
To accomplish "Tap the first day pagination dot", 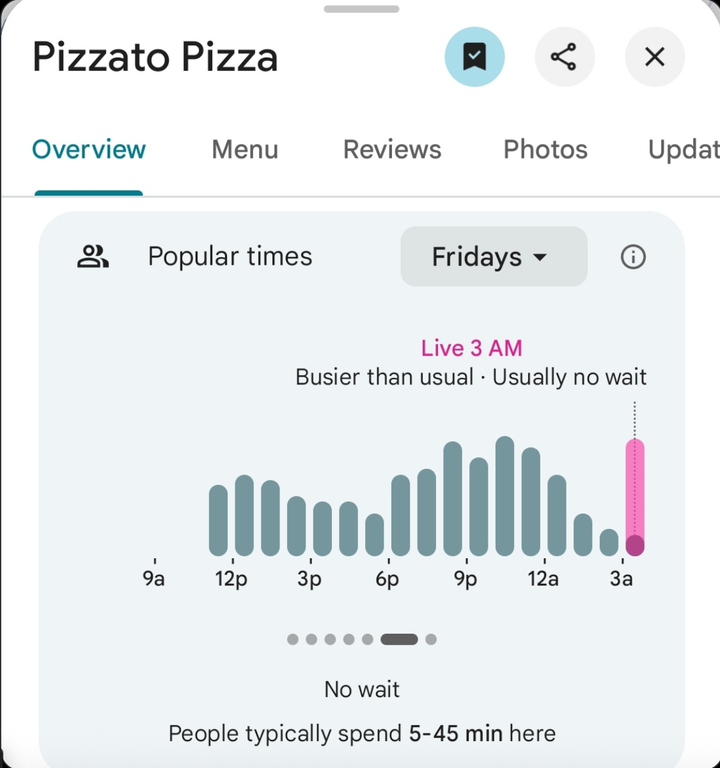I will 292,639.
